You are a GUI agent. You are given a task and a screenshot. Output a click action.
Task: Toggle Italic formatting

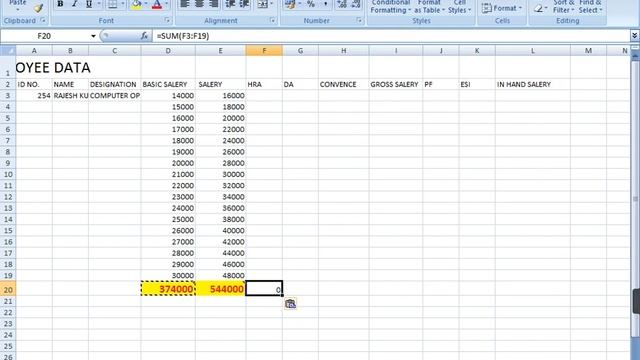[74, 4]
